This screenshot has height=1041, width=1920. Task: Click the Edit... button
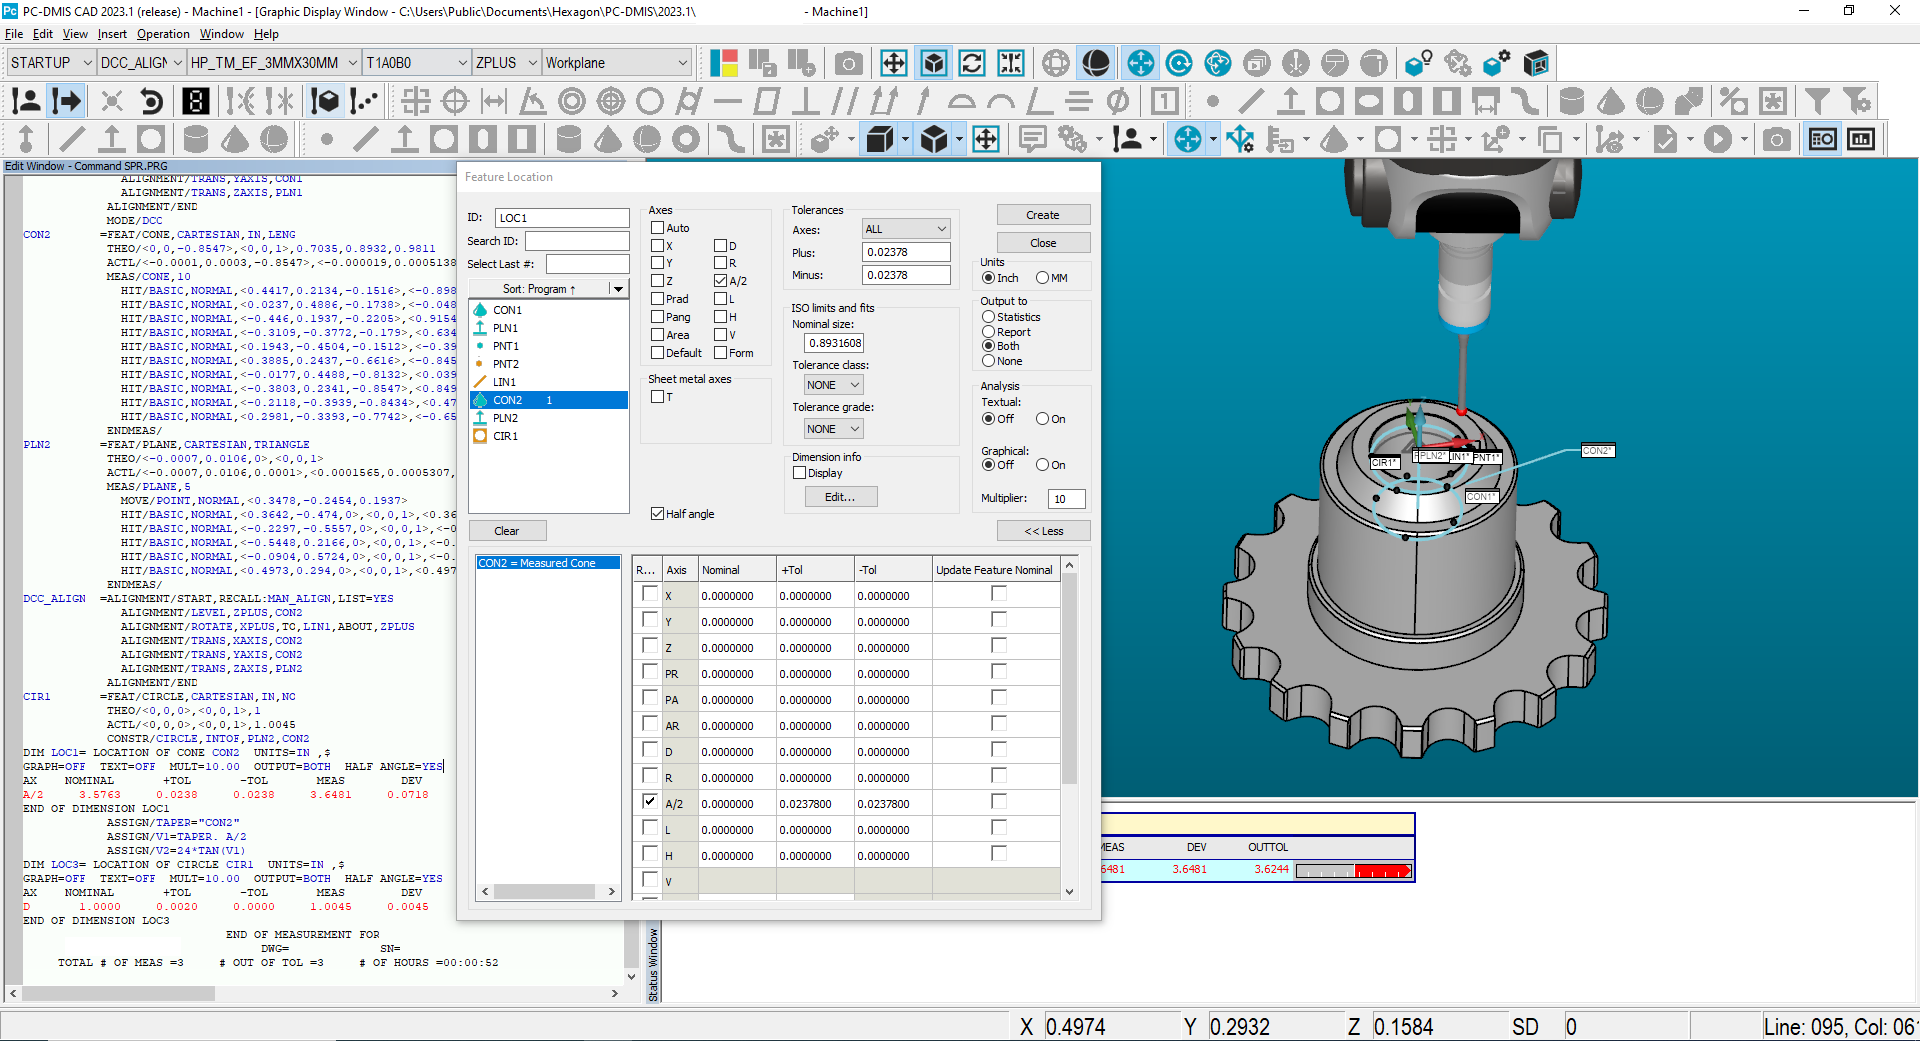(840, 497)
